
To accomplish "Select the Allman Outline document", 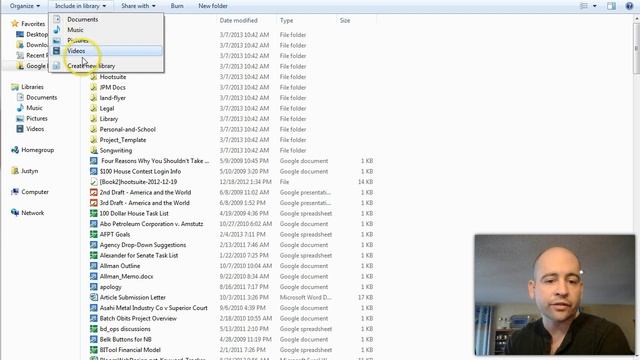I will tap(120, 266).
